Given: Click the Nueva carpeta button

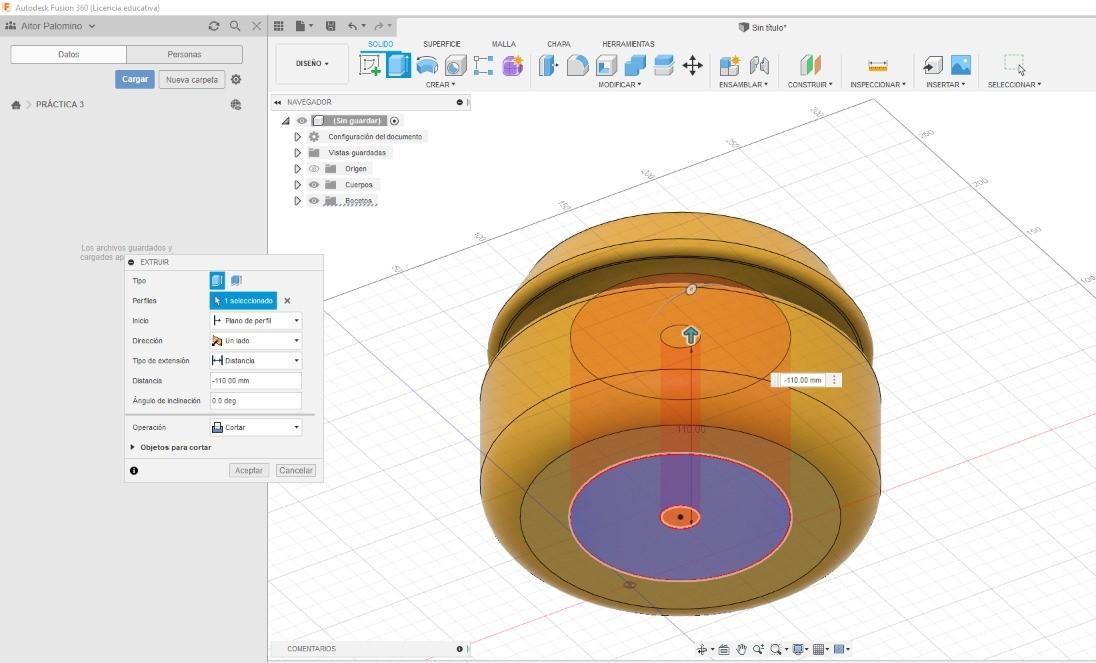Looking at the screenshot, I should click(x=192, y=80).
